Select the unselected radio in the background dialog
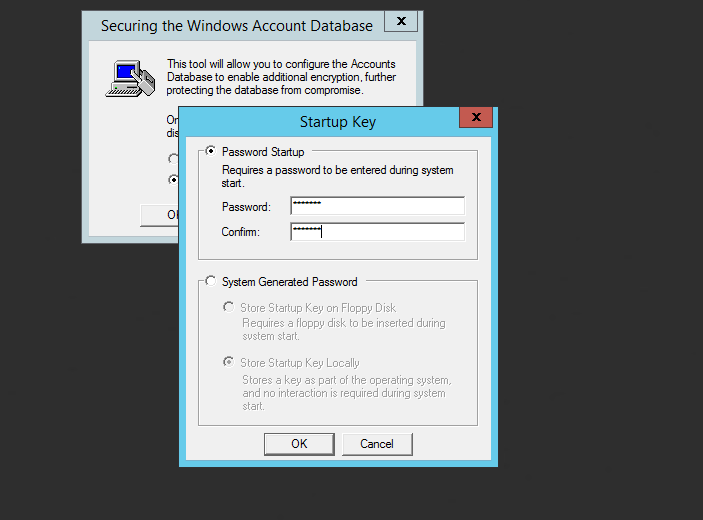This screenshot has width=703, height=520. pyautogui.click(x=173, y=159)
